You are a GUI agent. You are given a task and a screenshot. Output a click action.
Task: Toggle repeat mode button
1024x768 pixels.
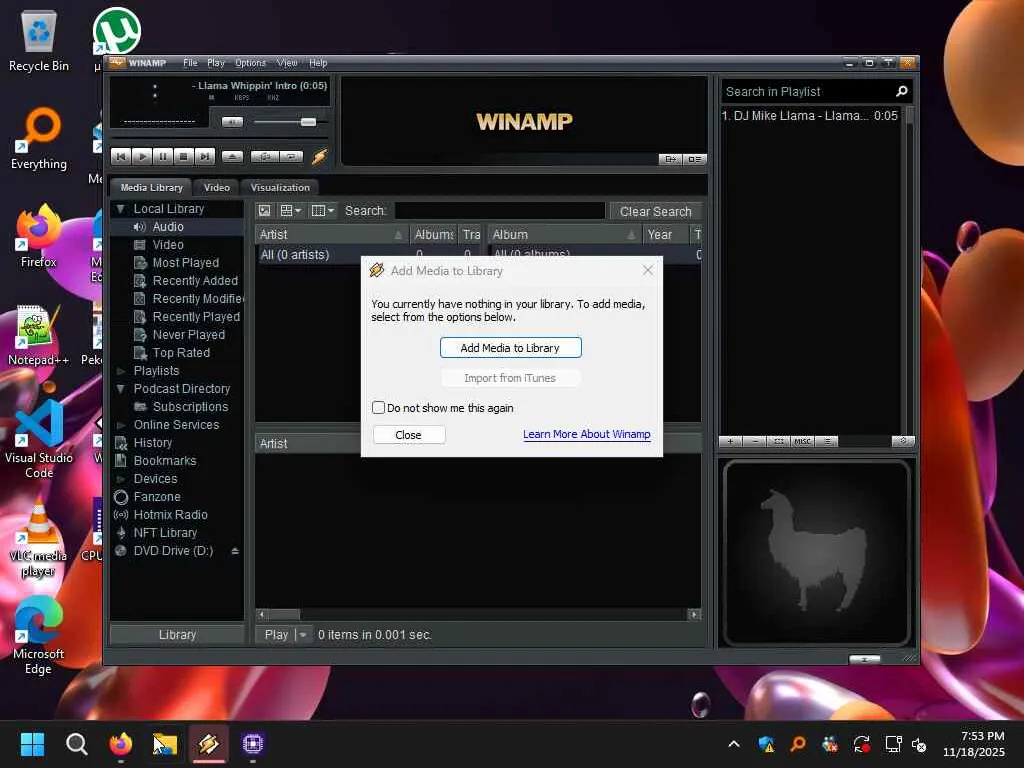coord(291,157)
